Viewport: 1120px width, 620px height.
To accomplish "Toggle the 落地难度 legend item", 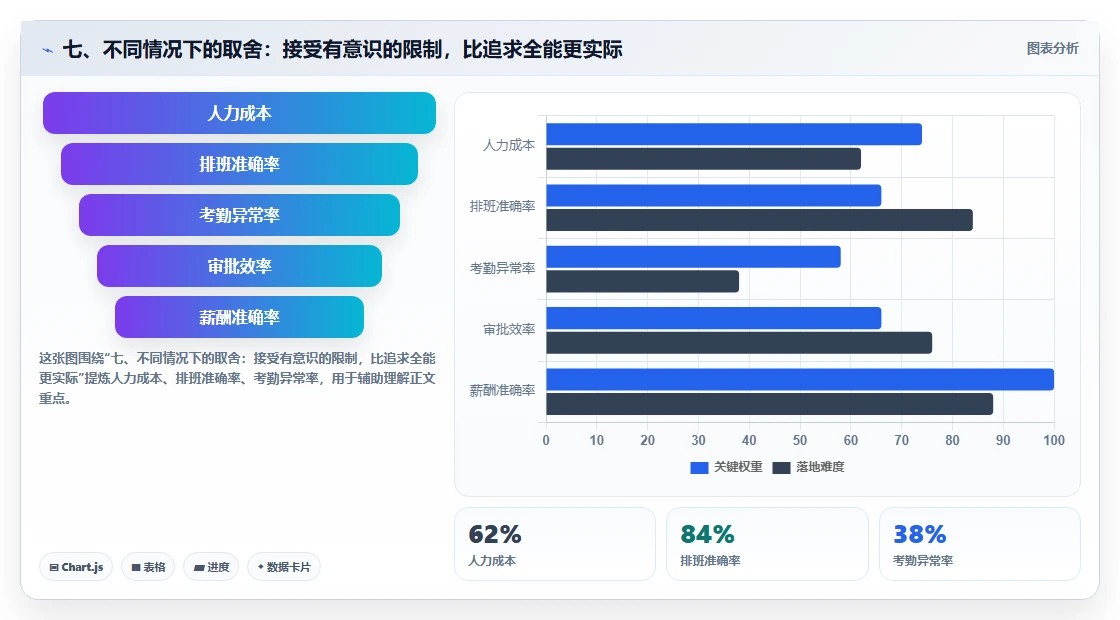I will pos(809,467).
